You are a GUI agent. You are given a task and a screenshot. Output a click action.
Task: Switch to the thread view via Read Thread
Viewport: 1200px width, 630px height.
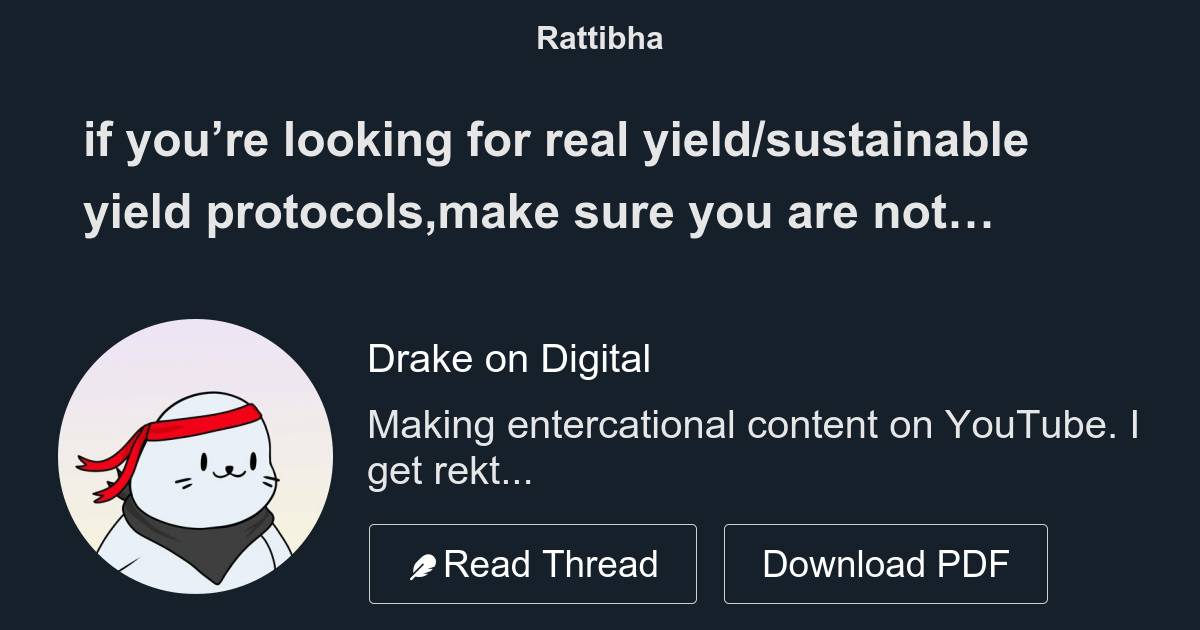(533, 562)
